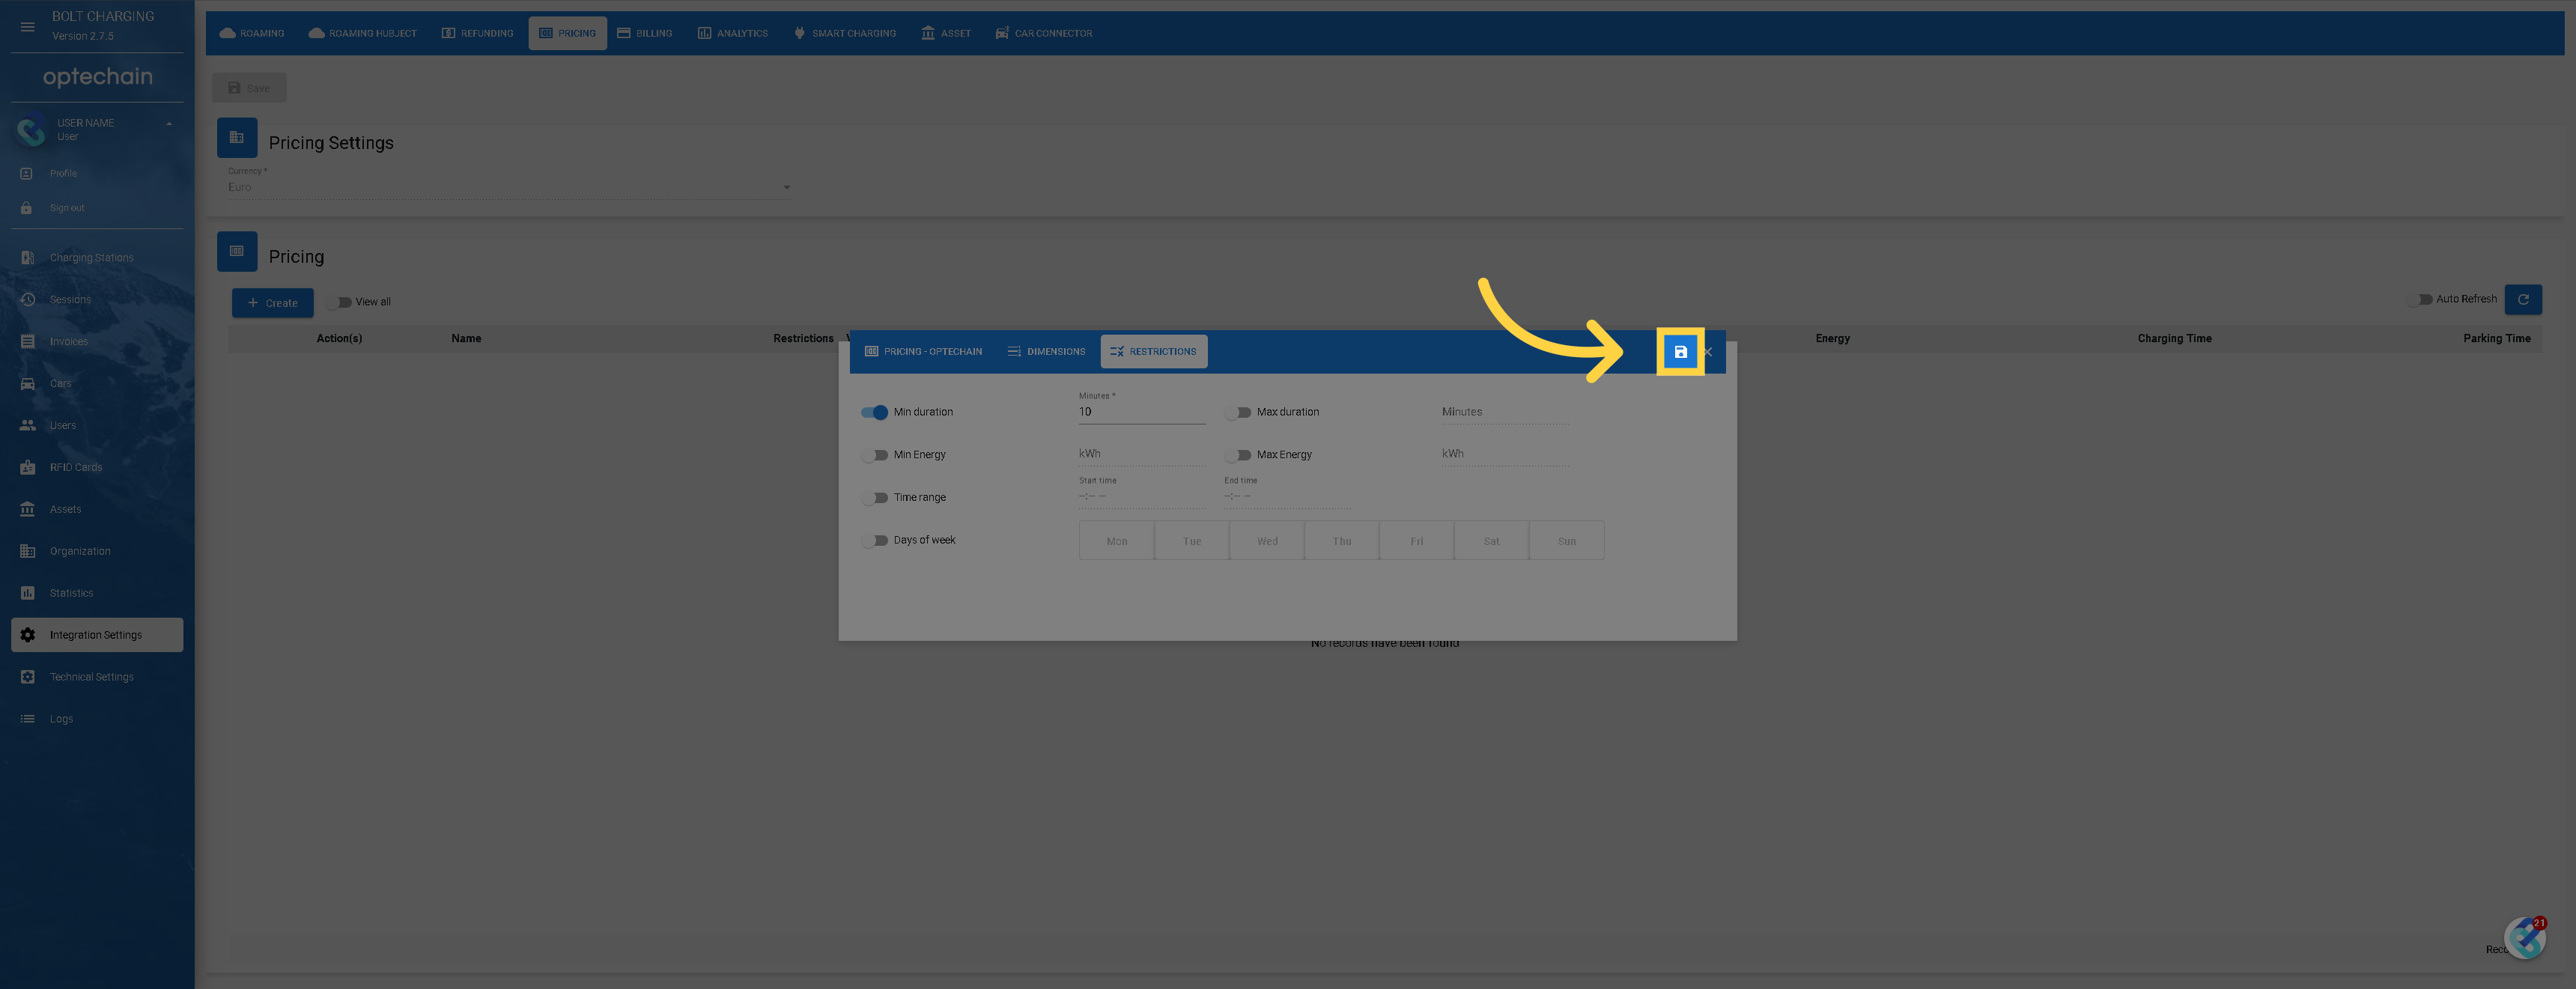
Task: Open Charging Stations from sidebar
Action: (91, 258)
